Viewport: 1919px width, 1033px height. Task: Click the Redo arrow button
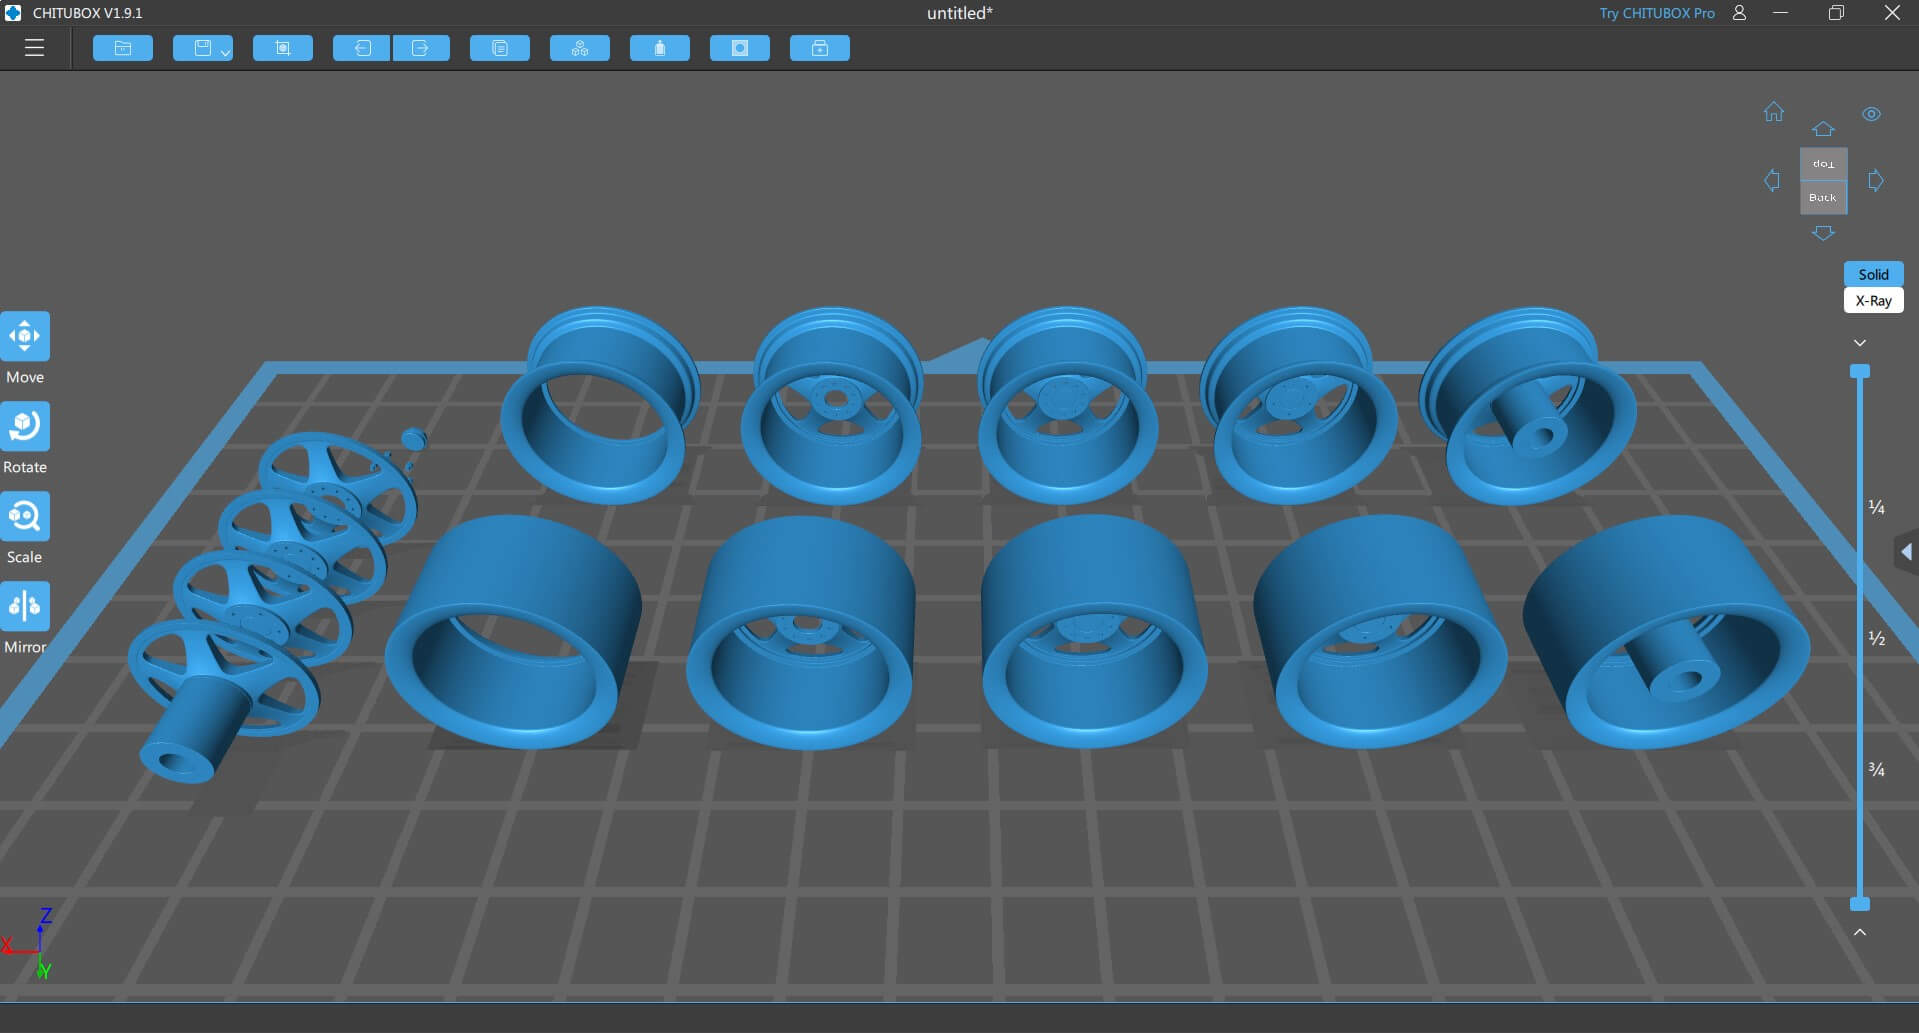pos(421,48)
